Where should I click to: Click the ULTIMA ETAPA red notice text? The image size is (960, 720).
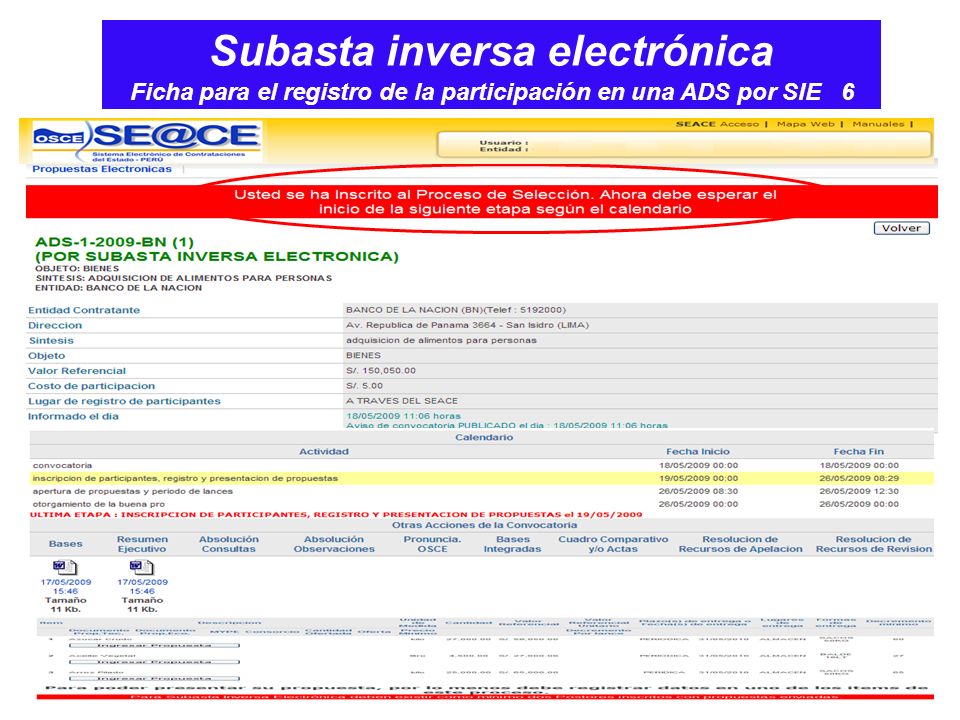click(336, 514)
